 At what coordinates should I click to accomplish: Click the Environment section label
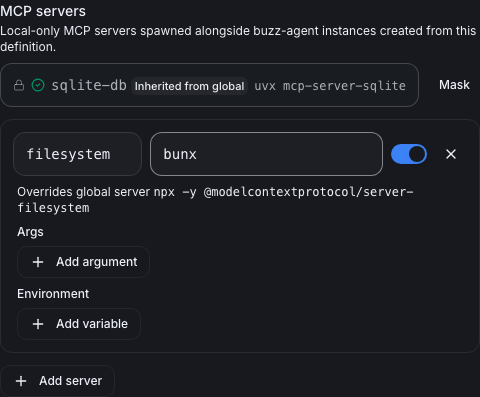click(x=53, y=294)
